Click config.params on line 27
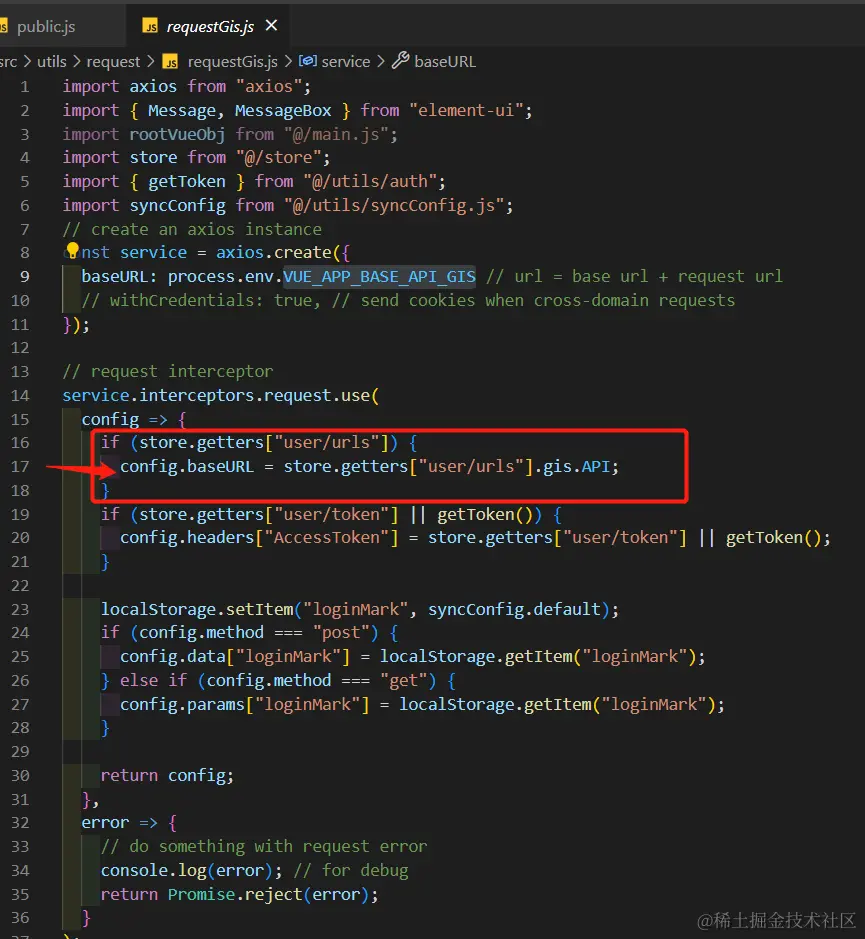 click(x=182, y=704)
